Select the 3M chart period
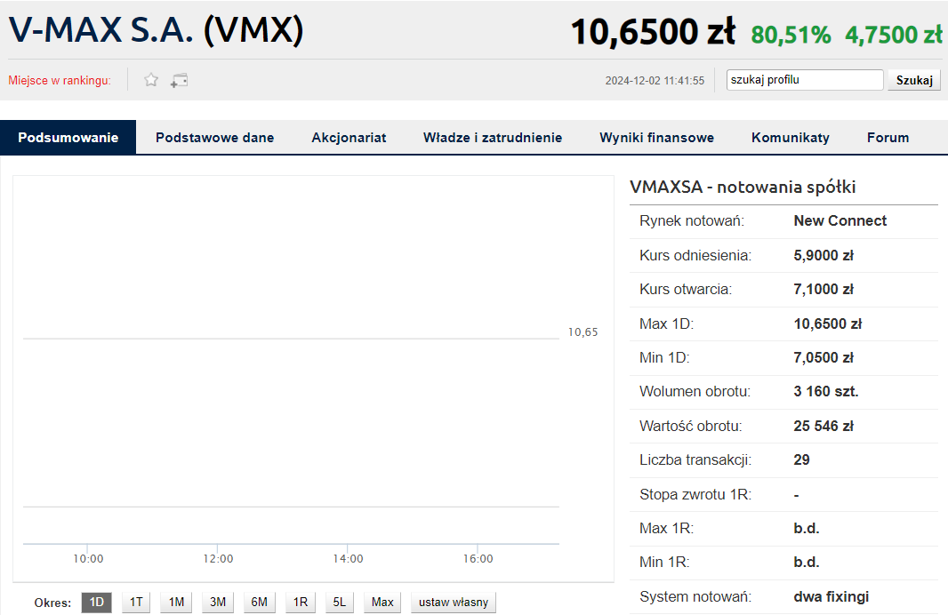This screenshot has height=615, width=948. coord(218,602)
